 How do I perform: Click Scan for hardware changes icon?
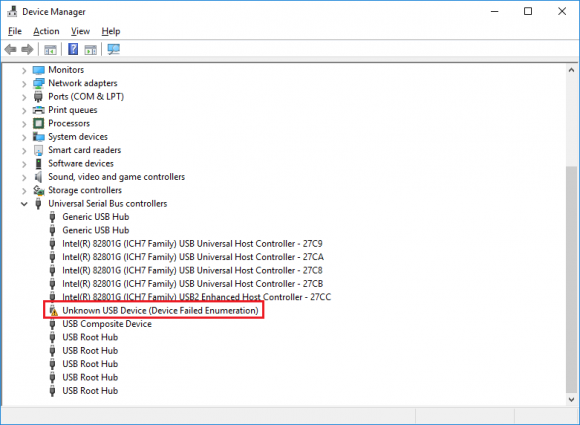[114, 49]
